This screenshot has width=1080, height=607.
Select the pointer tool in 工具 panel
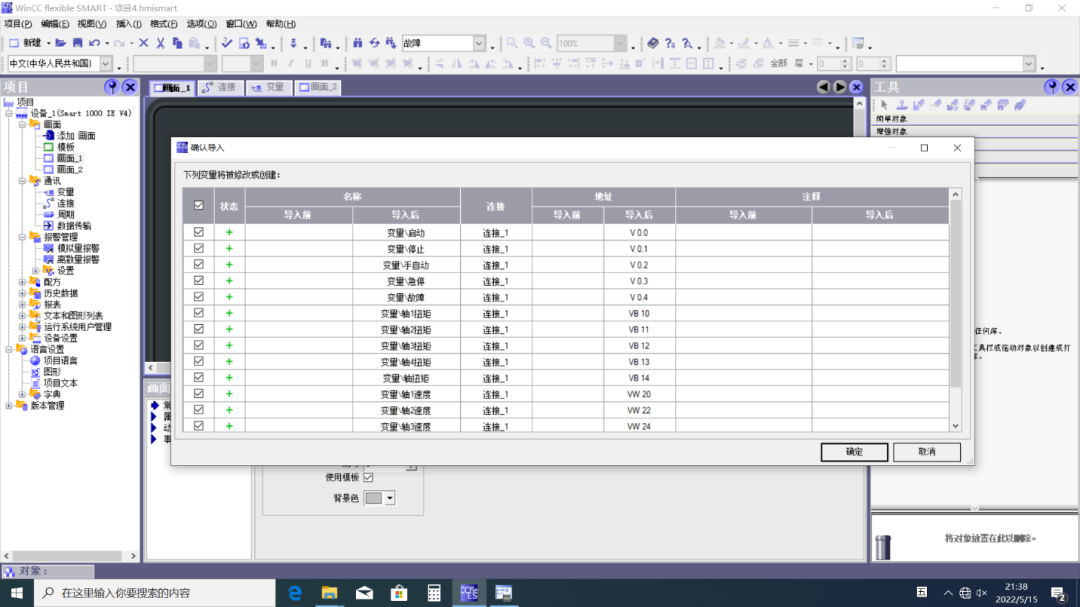coord(884,105)
